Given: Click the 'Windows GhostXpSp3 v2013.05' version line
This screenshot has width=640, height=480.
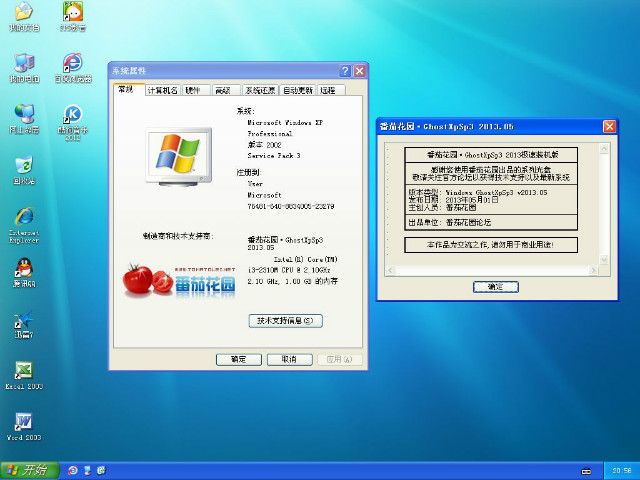Looking at the screenshot, I should coord(496,192).
